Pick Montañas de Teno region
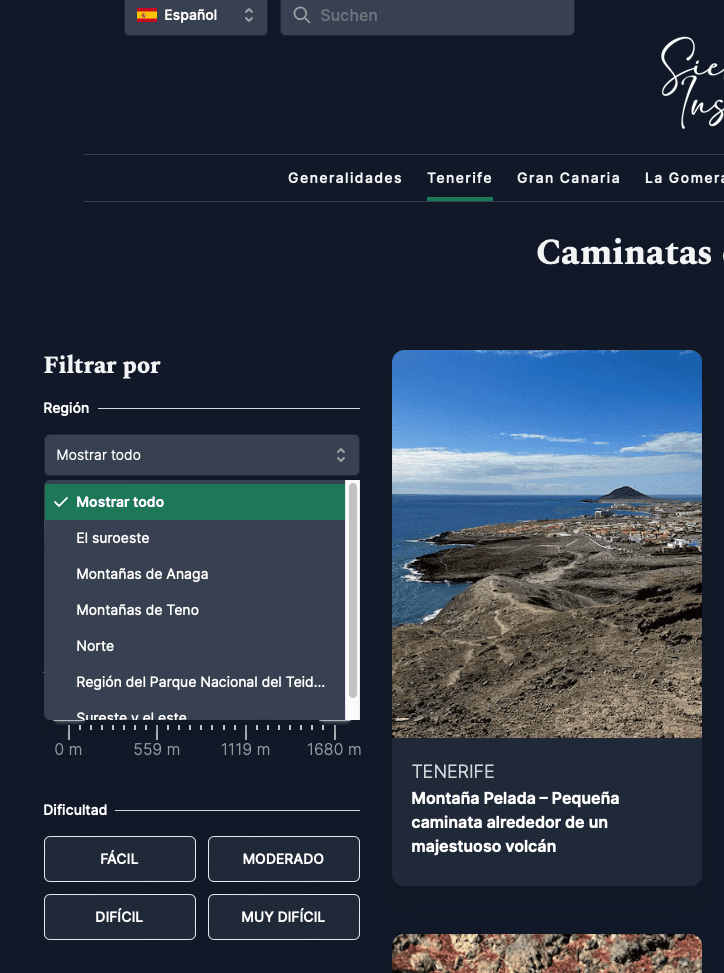The image size is (724, 973). [x=137, y=610]
